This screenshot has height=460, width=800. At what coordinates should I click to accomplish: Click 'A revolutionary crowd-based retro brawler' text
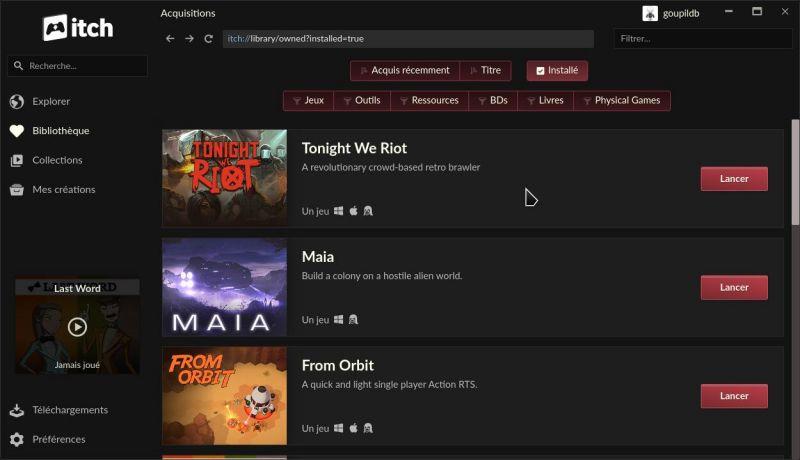pos(390,167)
